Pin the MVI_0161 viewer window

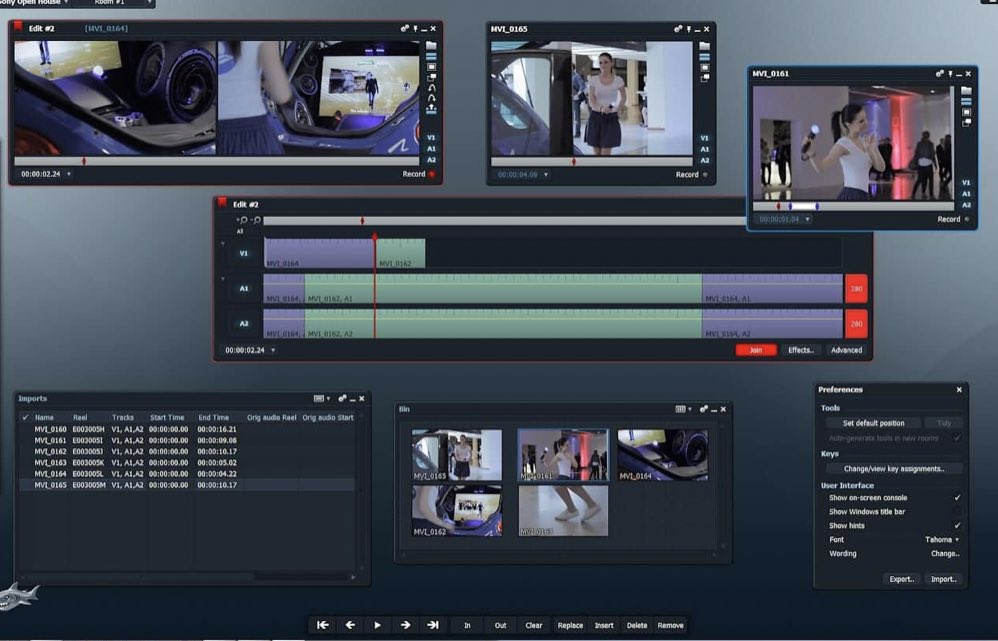[x=950, y=74]
